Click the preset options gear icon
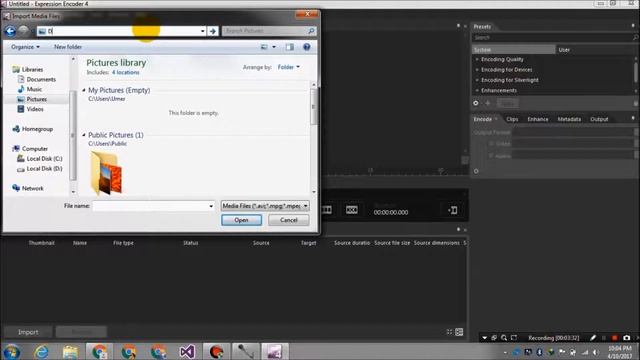The width and height of the screenshot is (640, 360). point(476,103)
